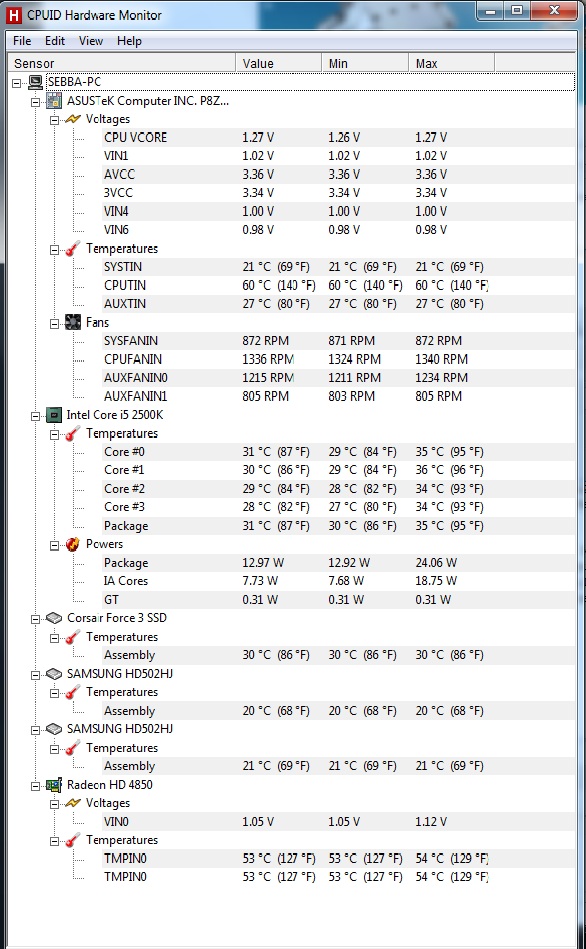The image size is (586, 949).
Task: Open the File menu
Action: (x=22, y=41)
